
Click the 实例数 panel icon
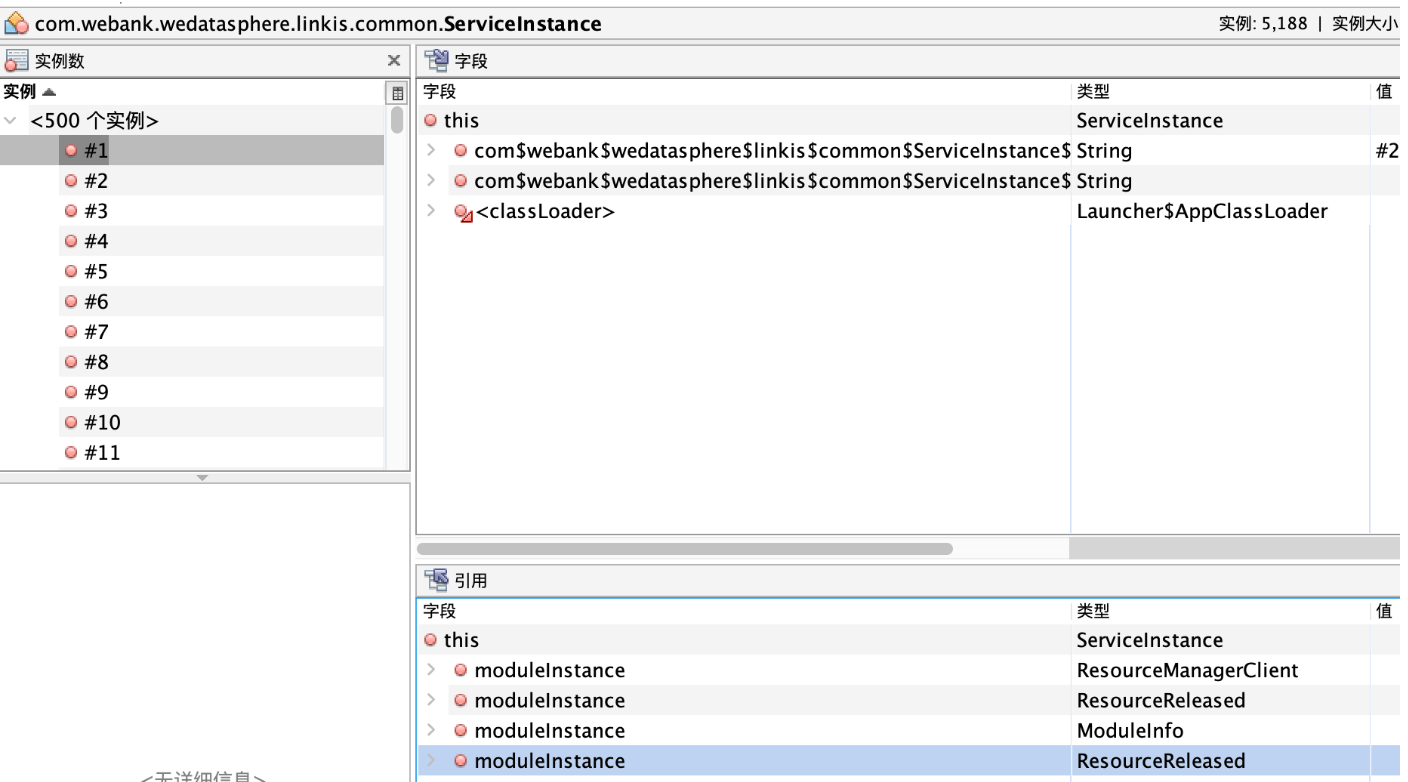16,61
